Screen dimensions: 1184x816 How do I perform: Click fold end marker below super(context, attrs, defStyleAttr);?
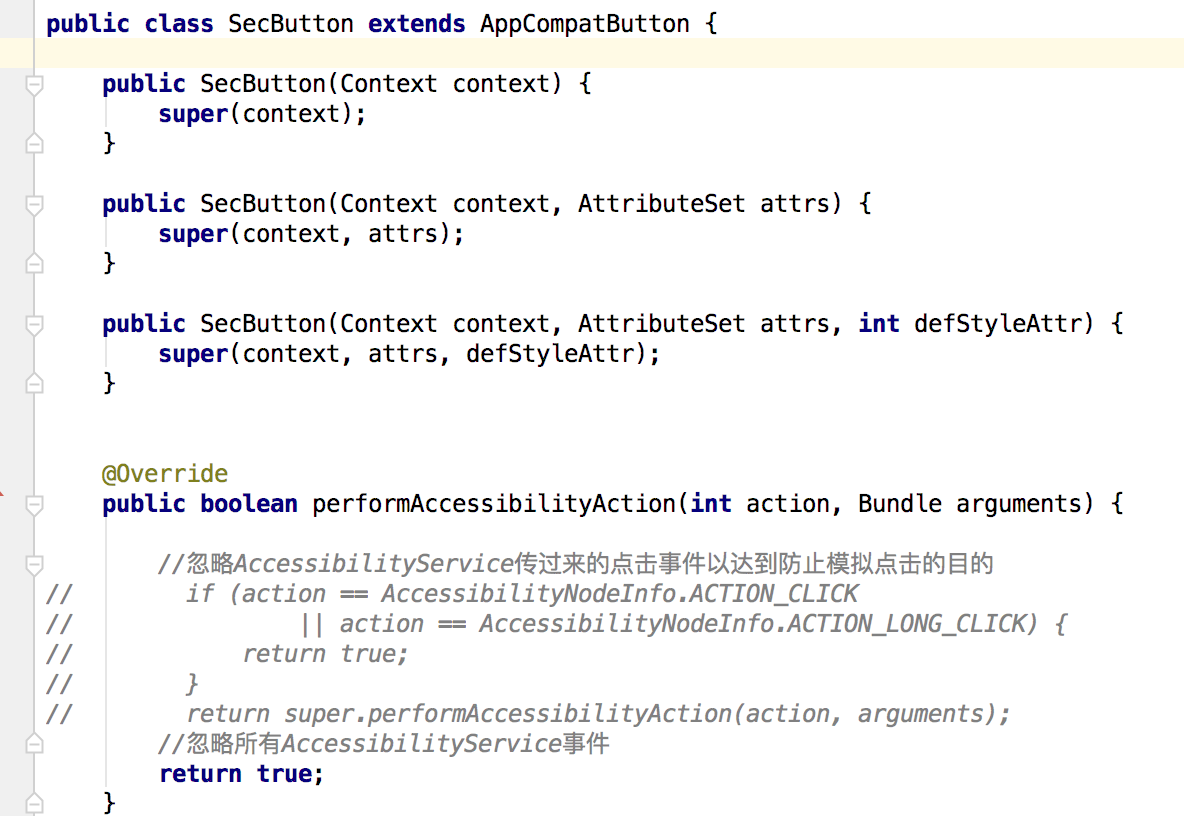(34, 384)
